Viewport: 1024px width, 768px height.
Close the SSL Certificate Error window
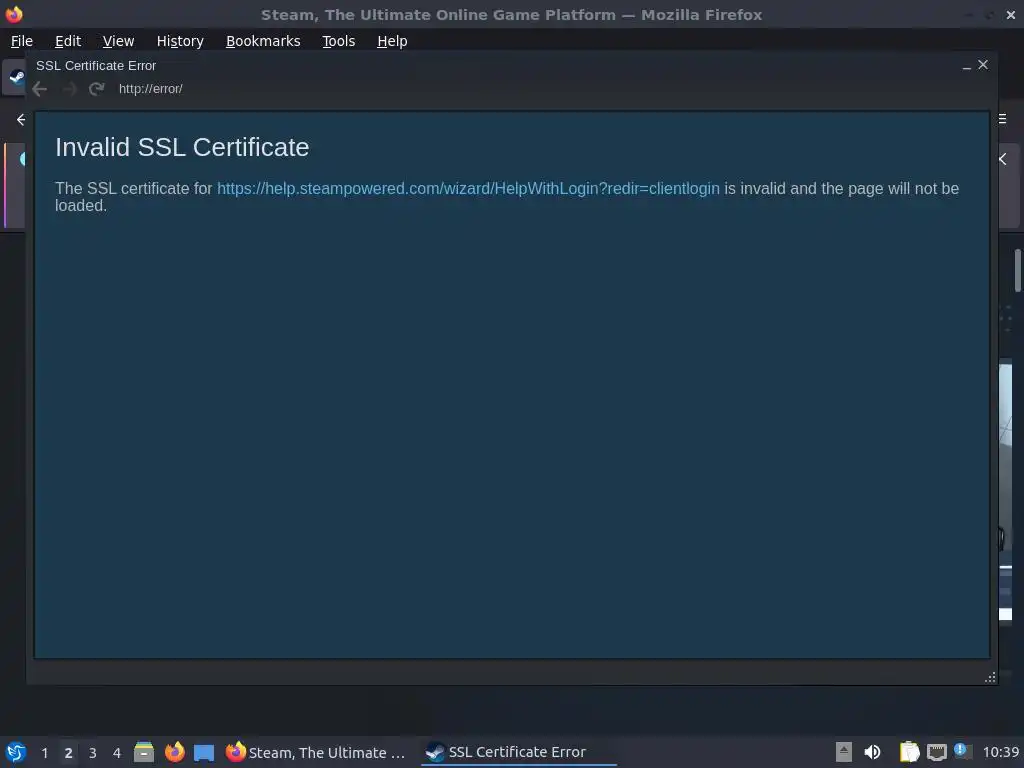click(x=983, y=65)
